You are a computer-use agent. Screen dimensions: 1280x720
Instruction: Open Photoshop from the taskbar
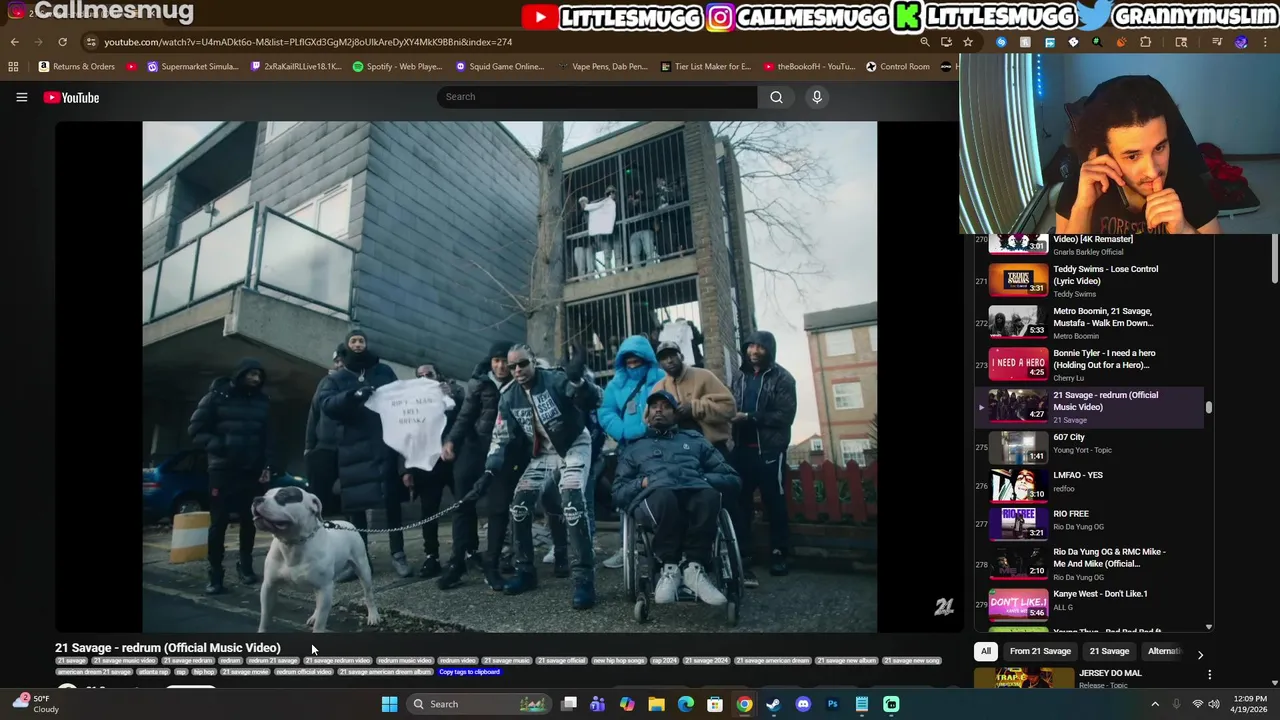coord(832,704)
